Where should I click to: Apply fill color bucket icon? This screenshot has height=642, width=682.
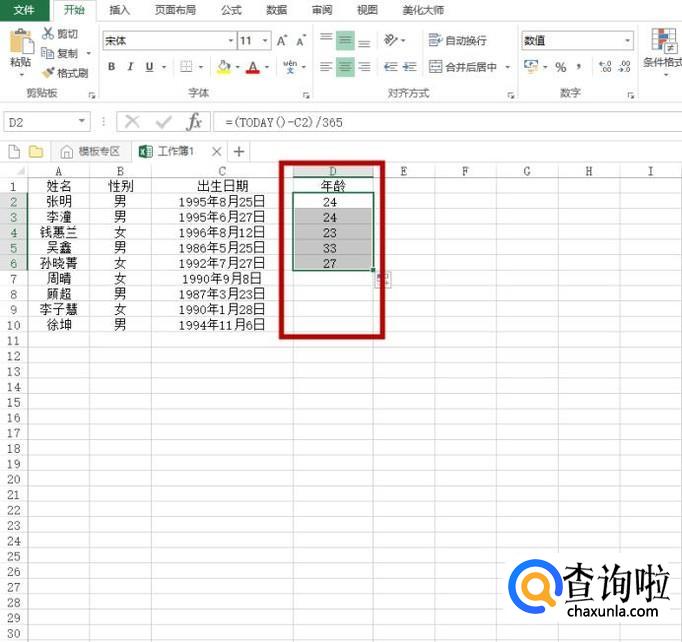tap(224, 67)
